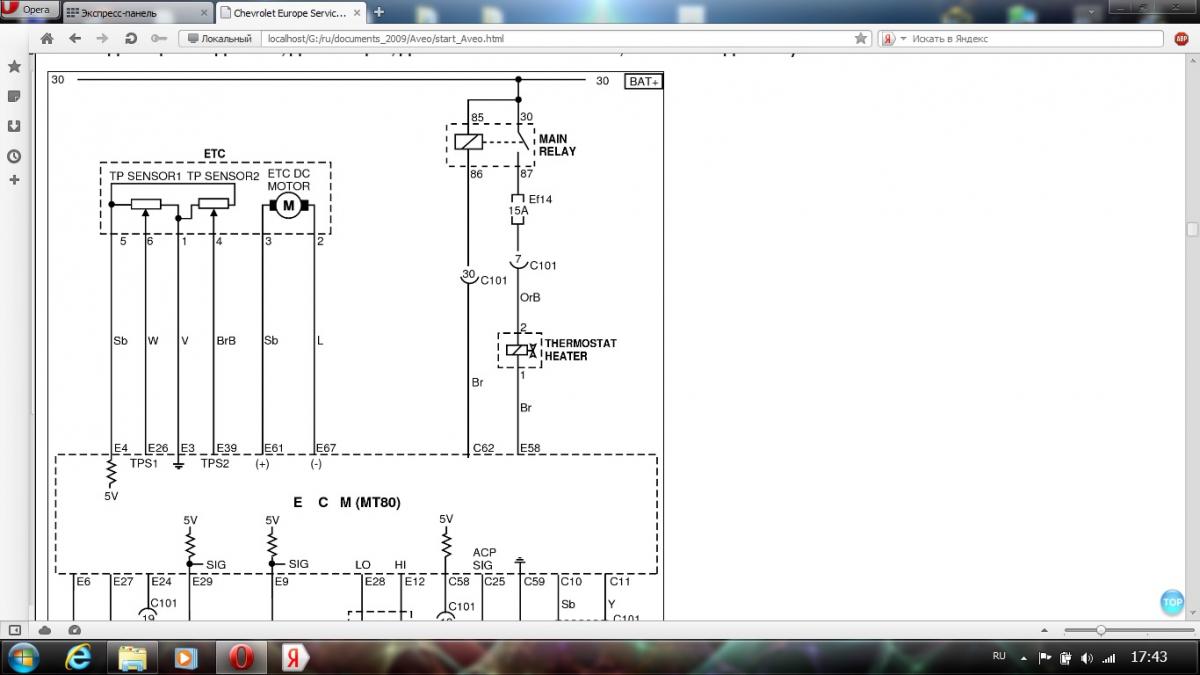This screenshot has height=675, width=1200.
Task: Click the Искать в Яндекс search field
Action: [1035, 38]
